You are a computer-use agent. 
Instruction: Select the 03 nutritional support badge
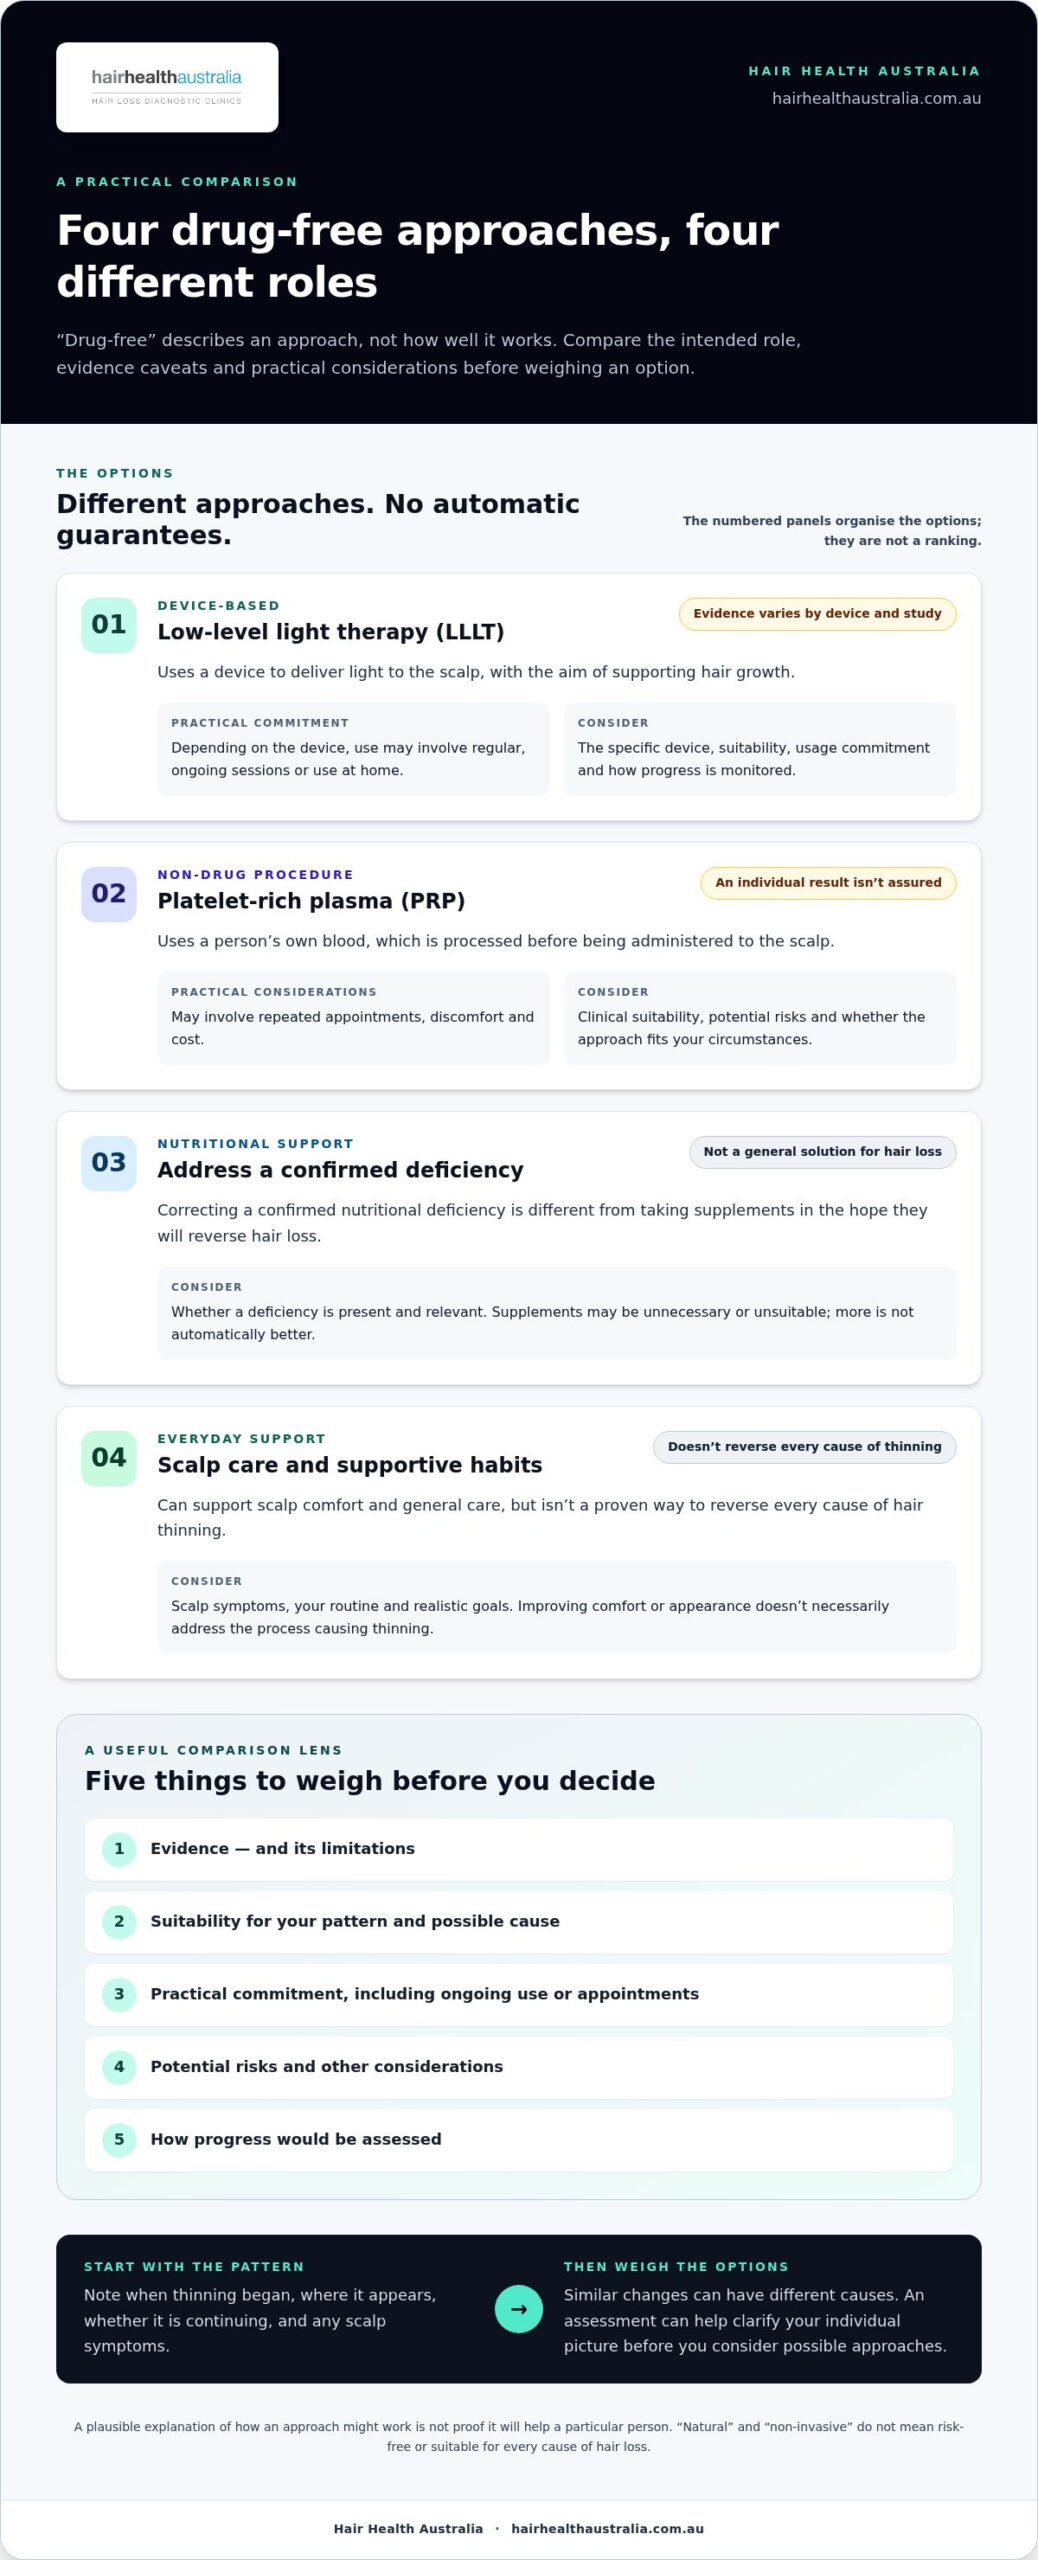[x=109, y=1163]
